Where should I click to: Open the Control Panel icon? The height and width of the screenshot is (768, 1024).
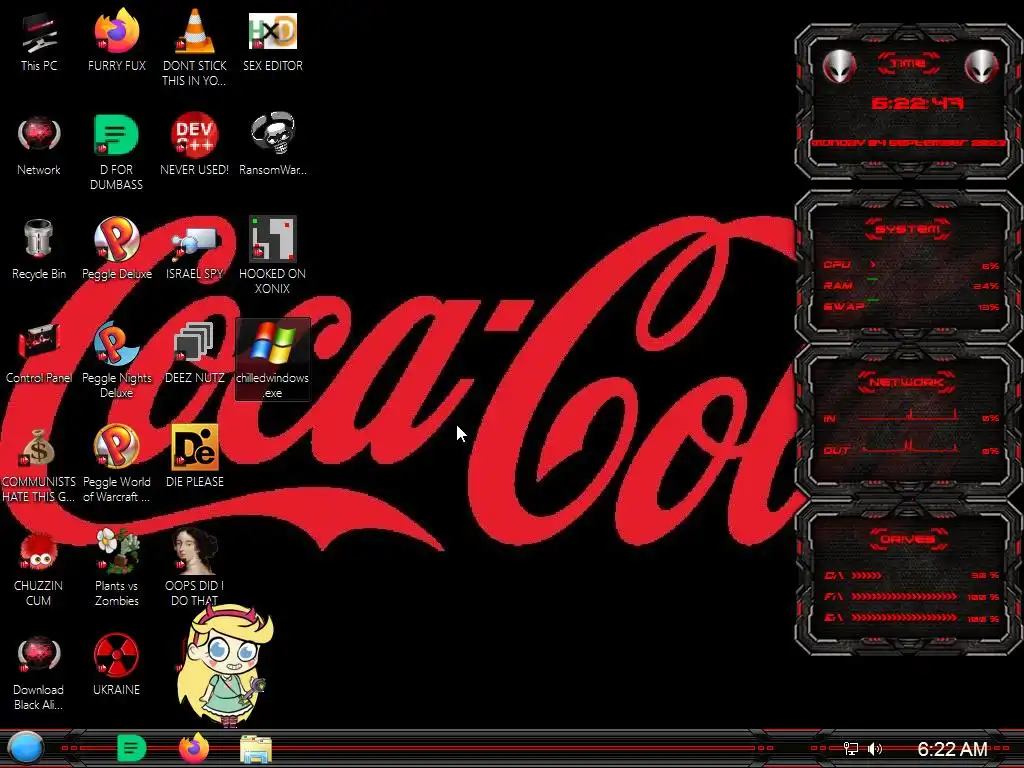(x=39, y=353)
